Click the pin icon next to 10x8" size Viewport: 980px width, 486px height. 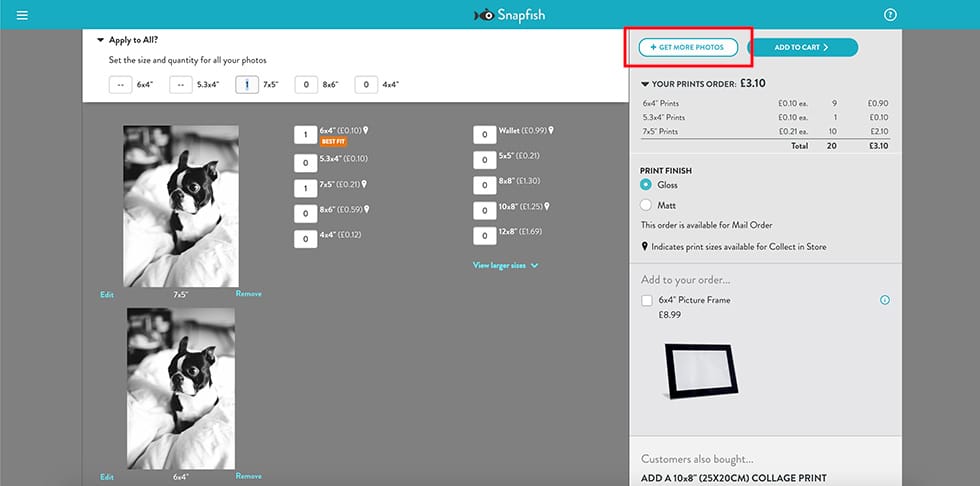(x=548, y=206)
